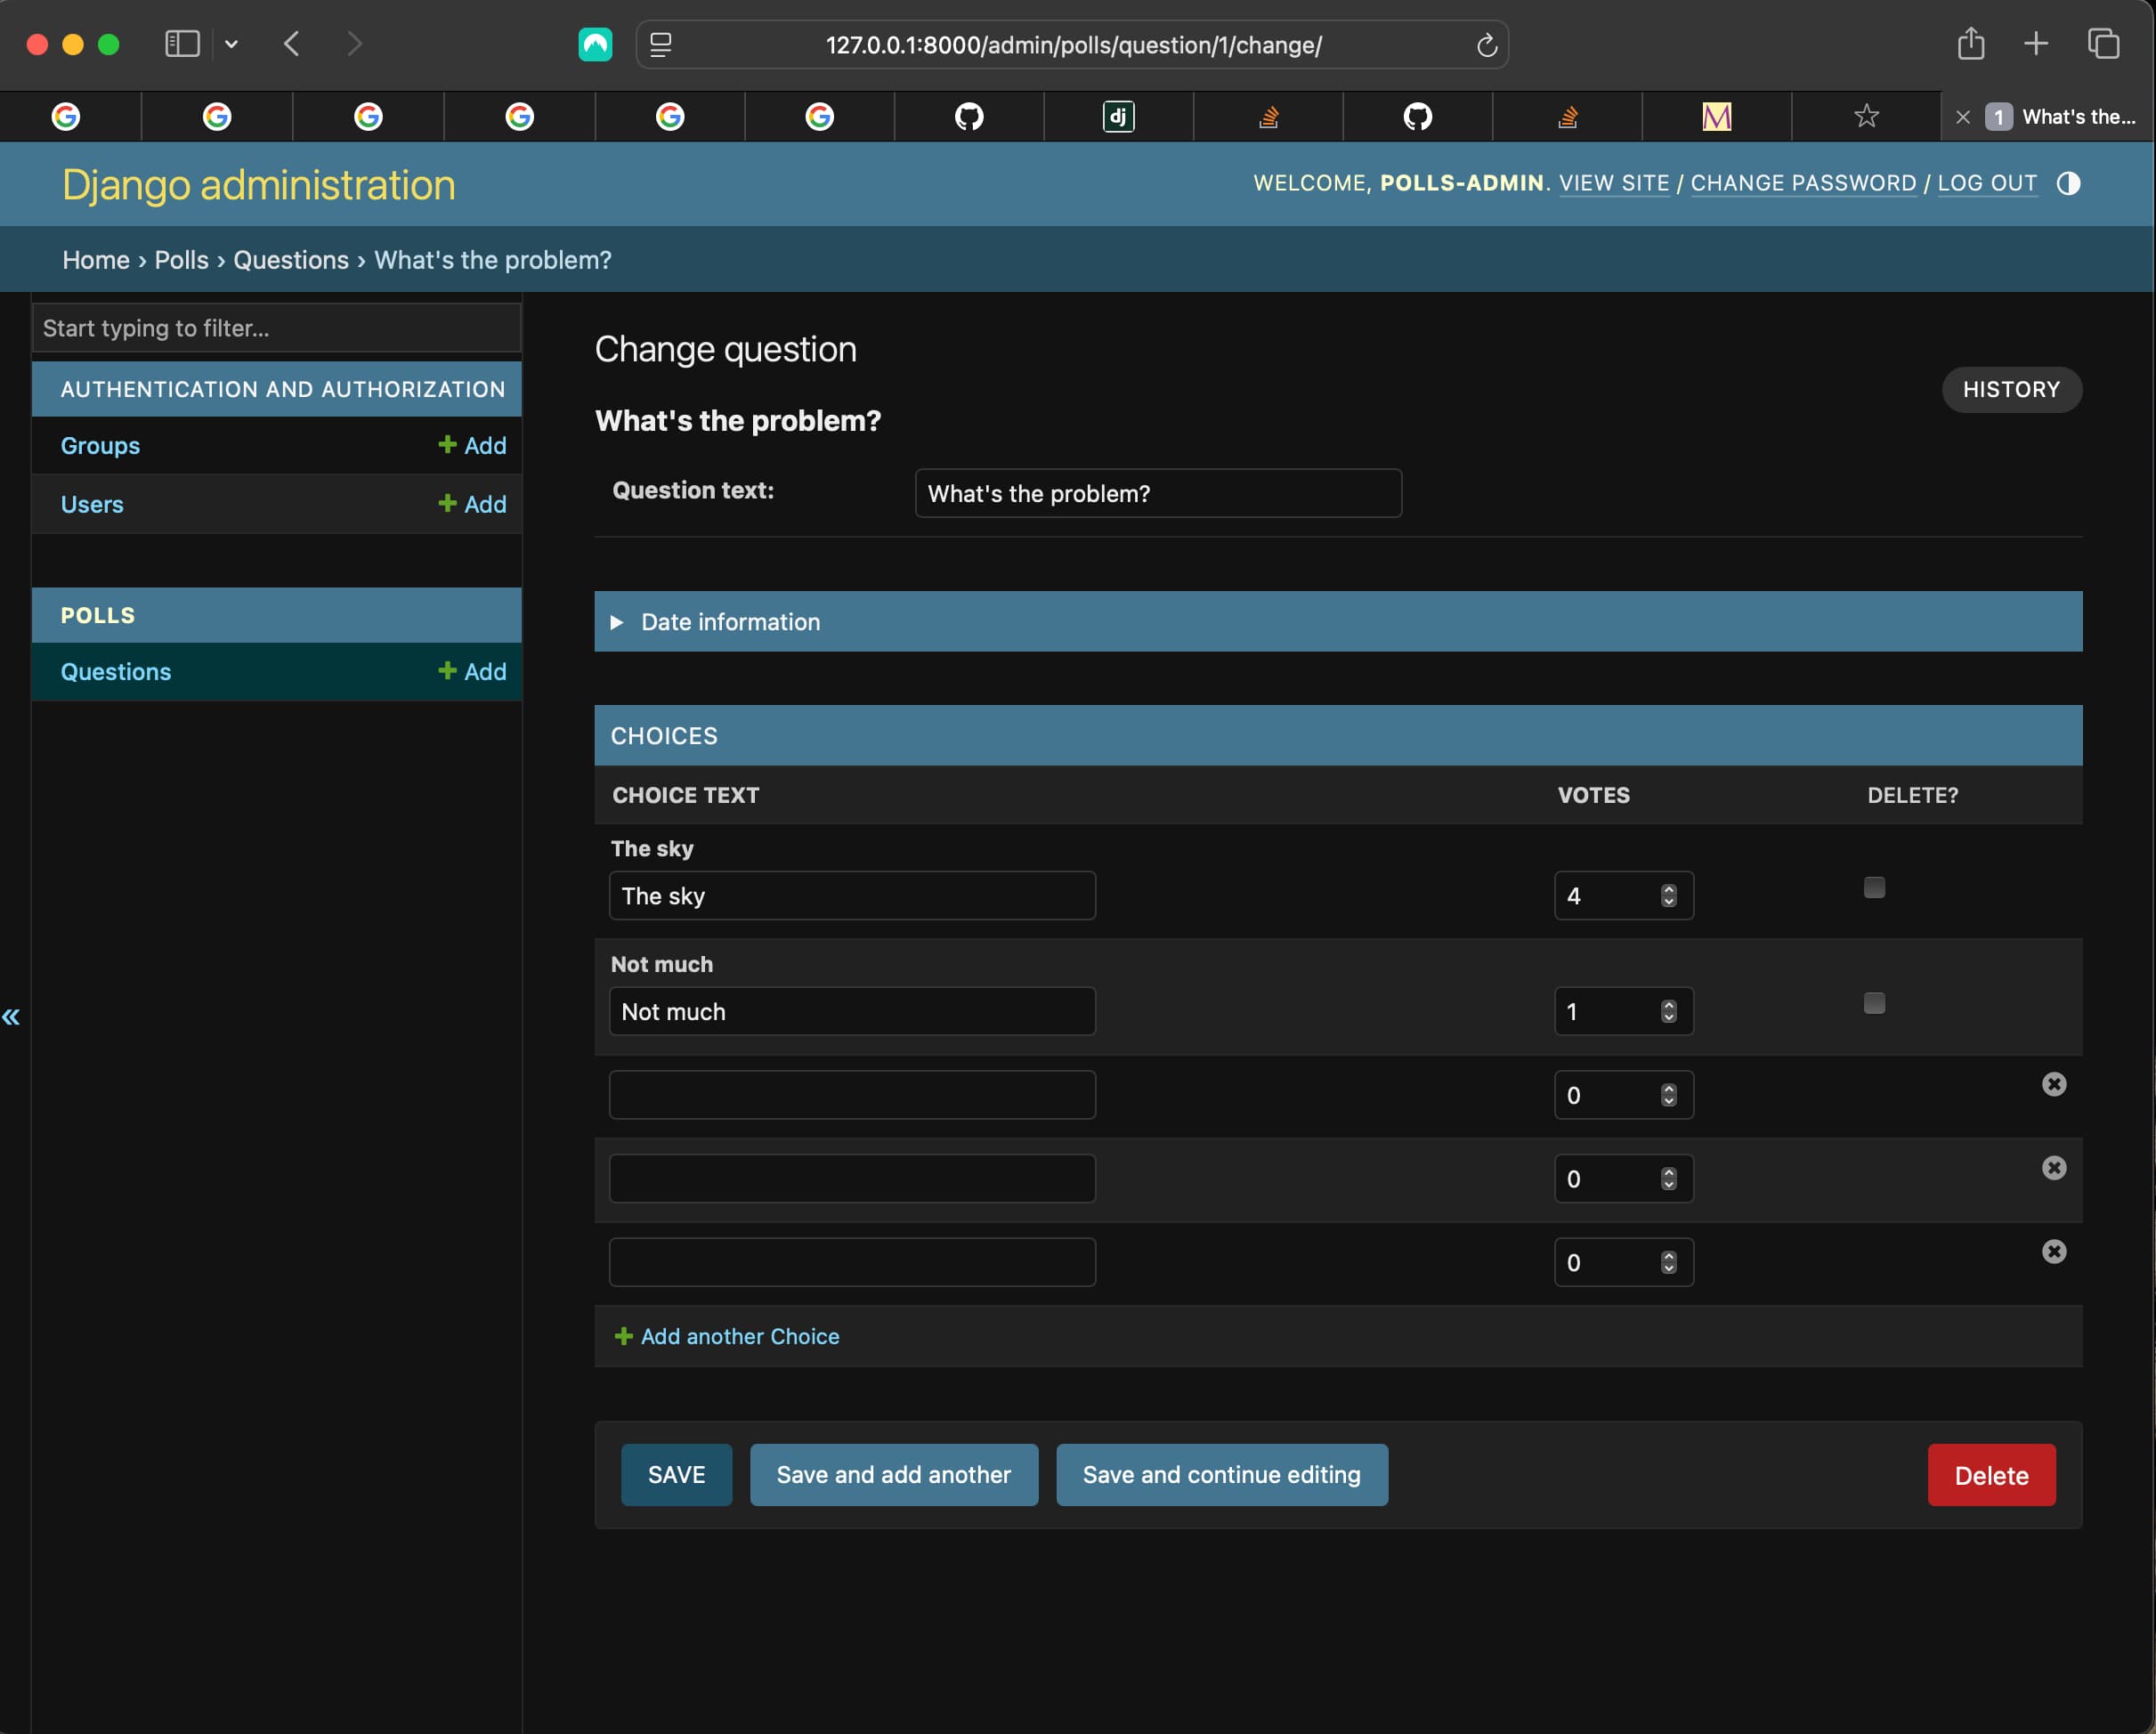Click the votes stepper for Not much

pyautogui.click(x=1668, y=1012)
